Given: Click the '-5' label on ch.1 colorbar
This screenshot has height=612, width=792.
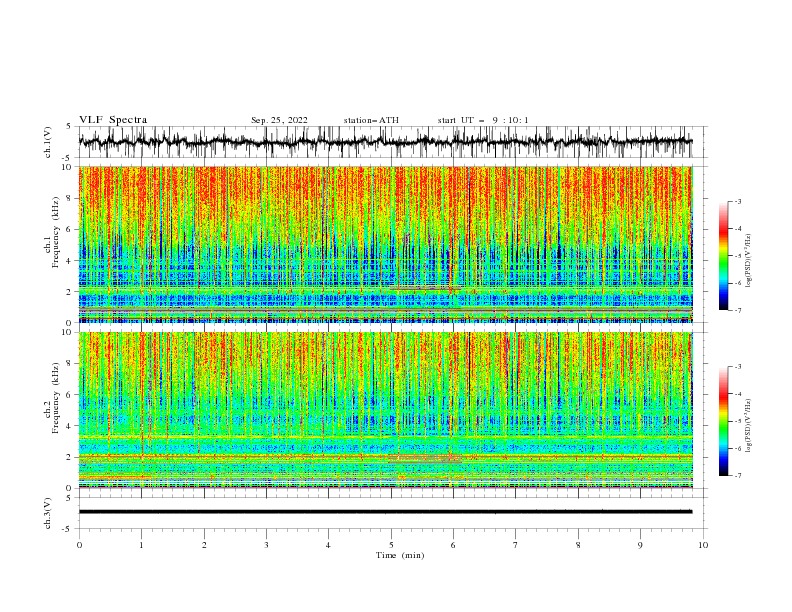Looking at the screenshot, I should click(x=737, y=256).
